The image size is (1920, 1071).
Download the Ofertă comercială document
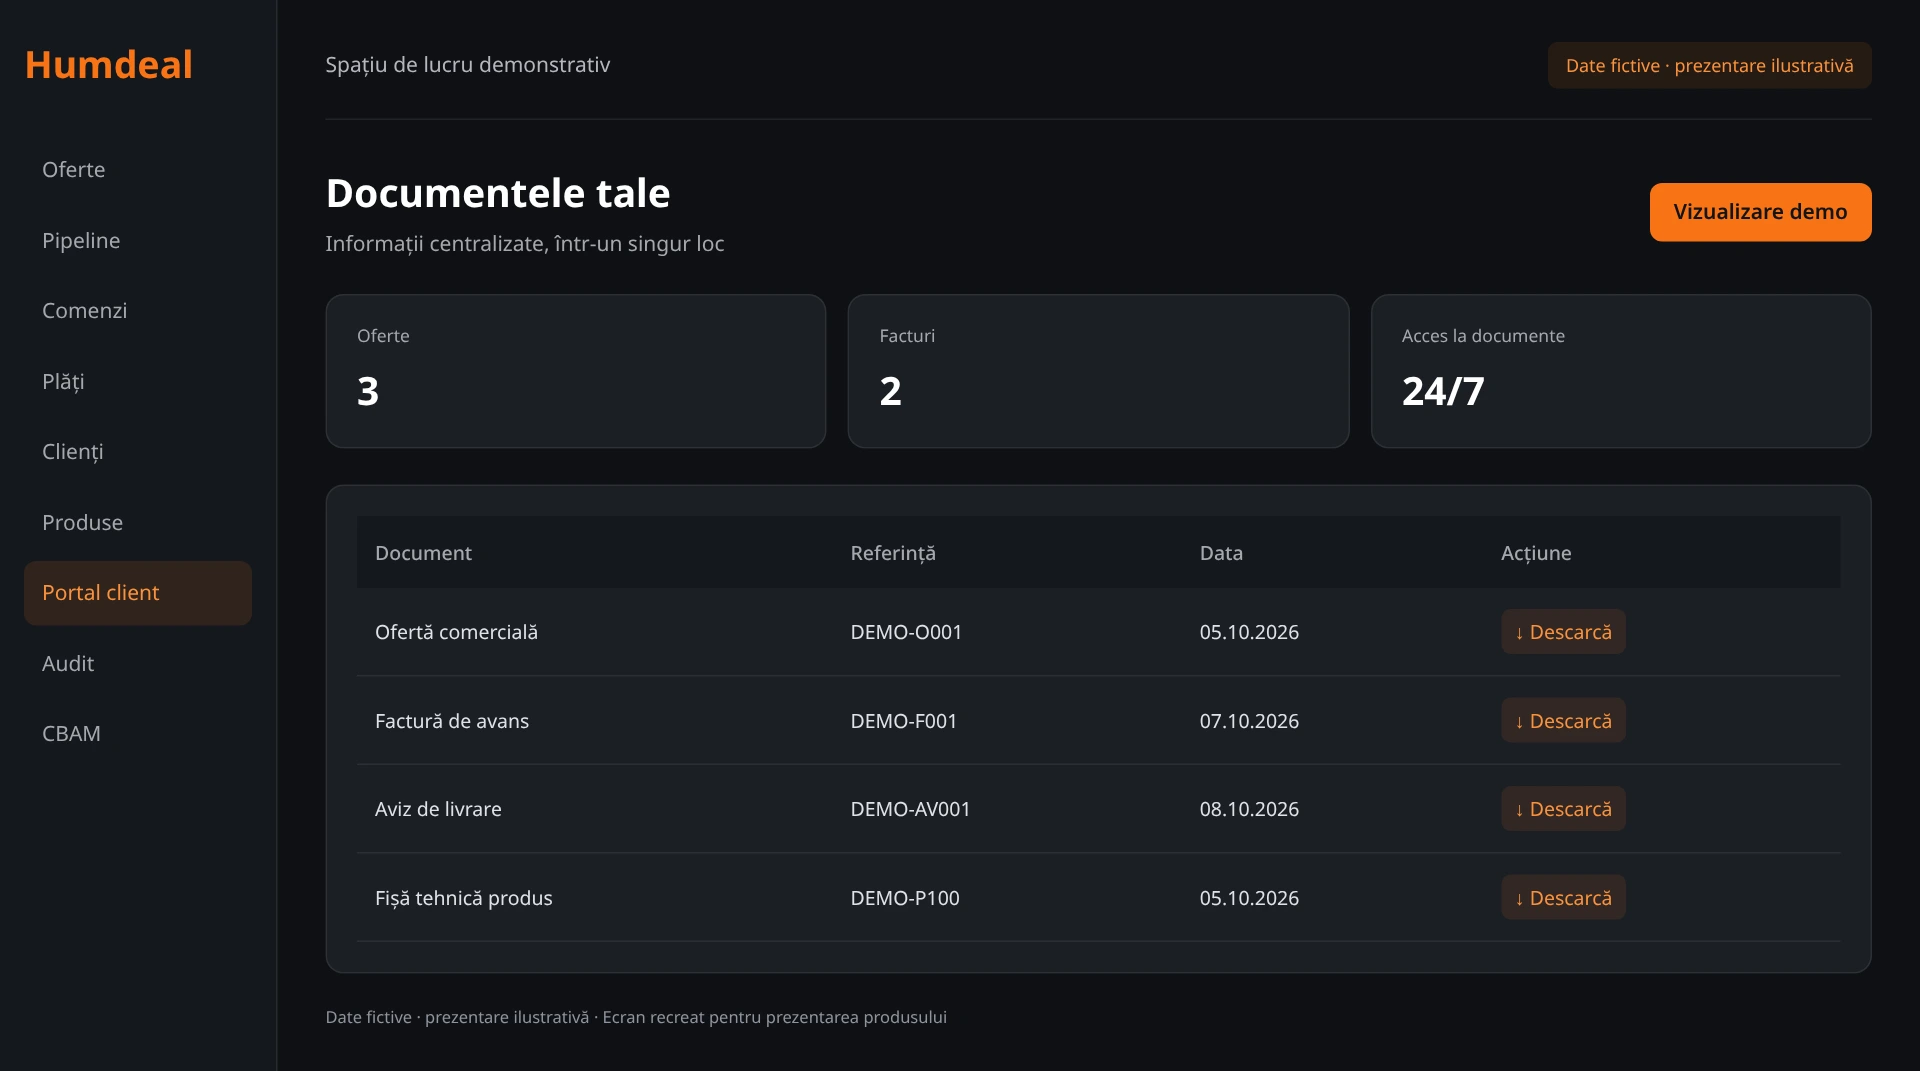click(1563, 632)
